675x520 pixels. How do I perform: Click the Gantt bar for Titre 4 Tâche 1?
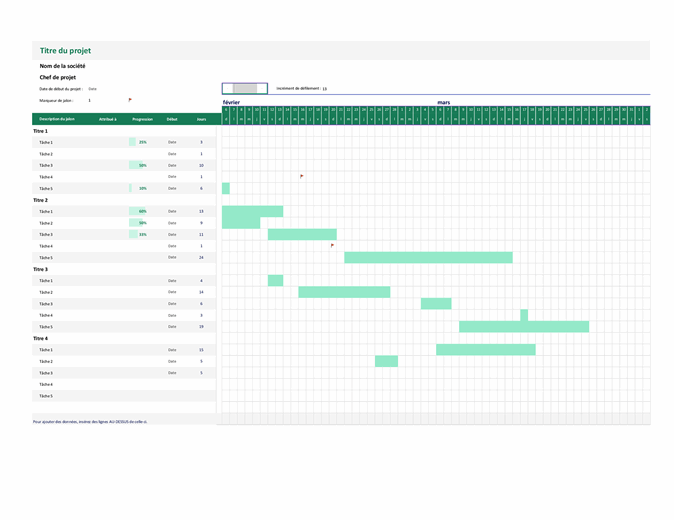(x=486, y=349)
